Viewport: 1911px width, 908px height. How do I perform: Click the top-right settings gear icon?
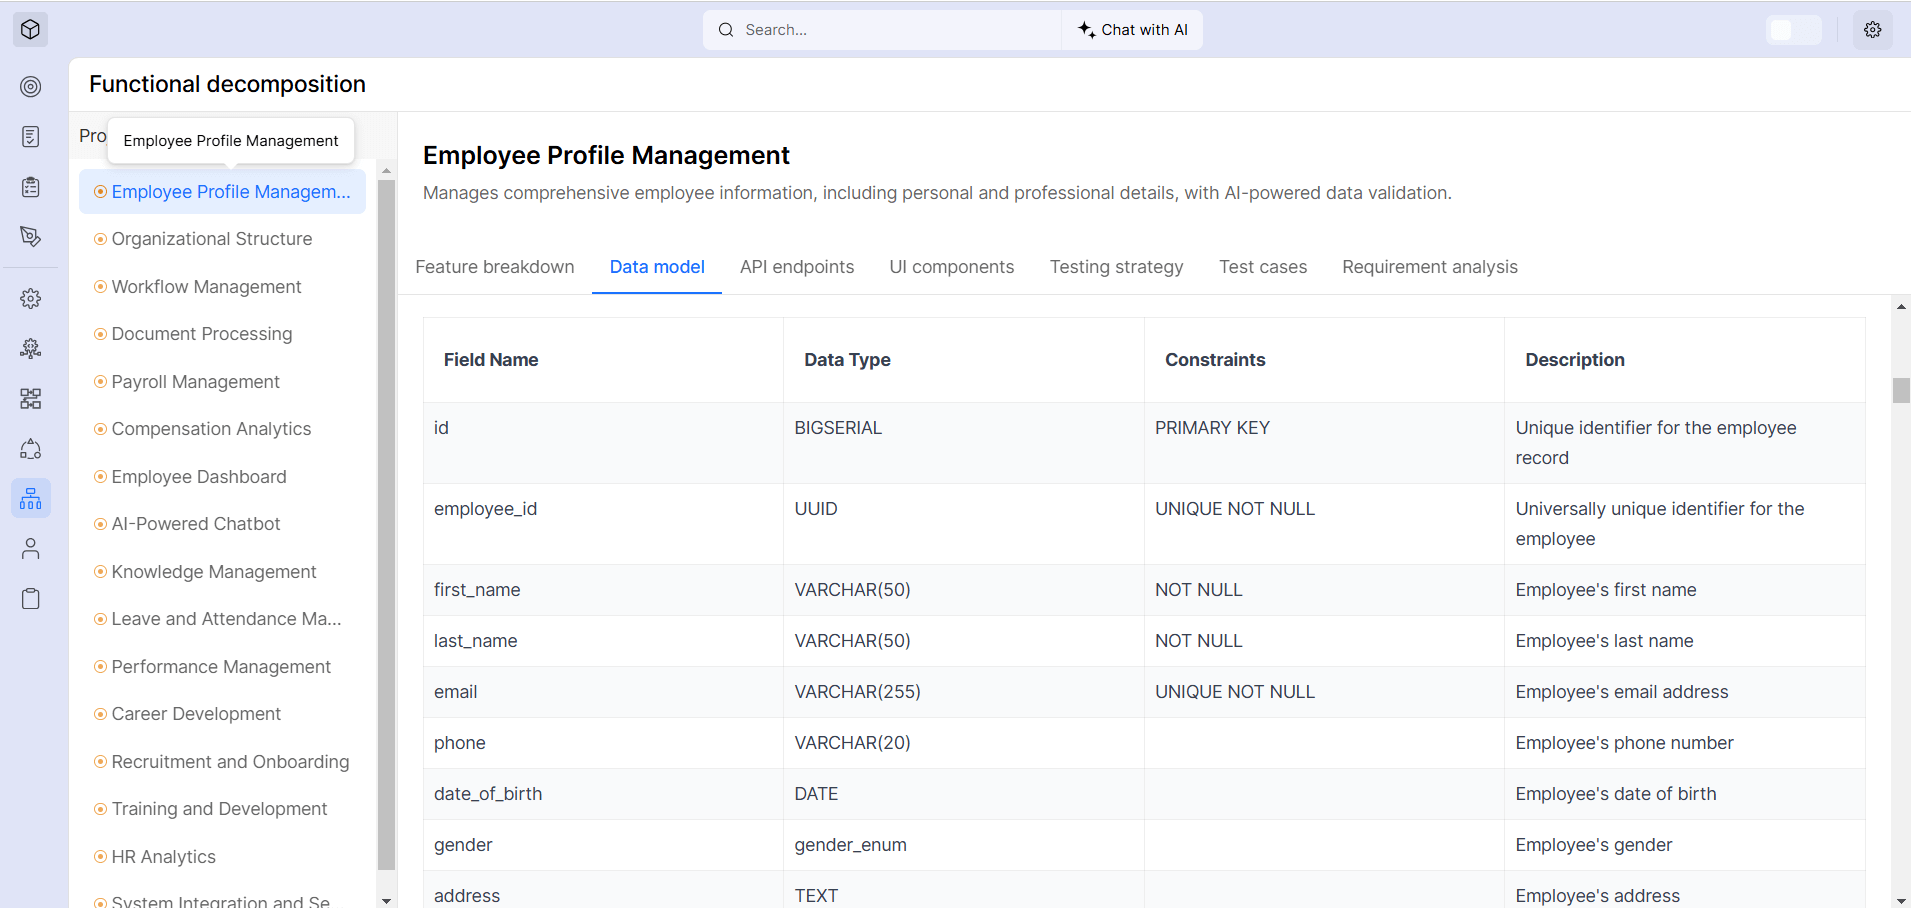point(1872,30)
